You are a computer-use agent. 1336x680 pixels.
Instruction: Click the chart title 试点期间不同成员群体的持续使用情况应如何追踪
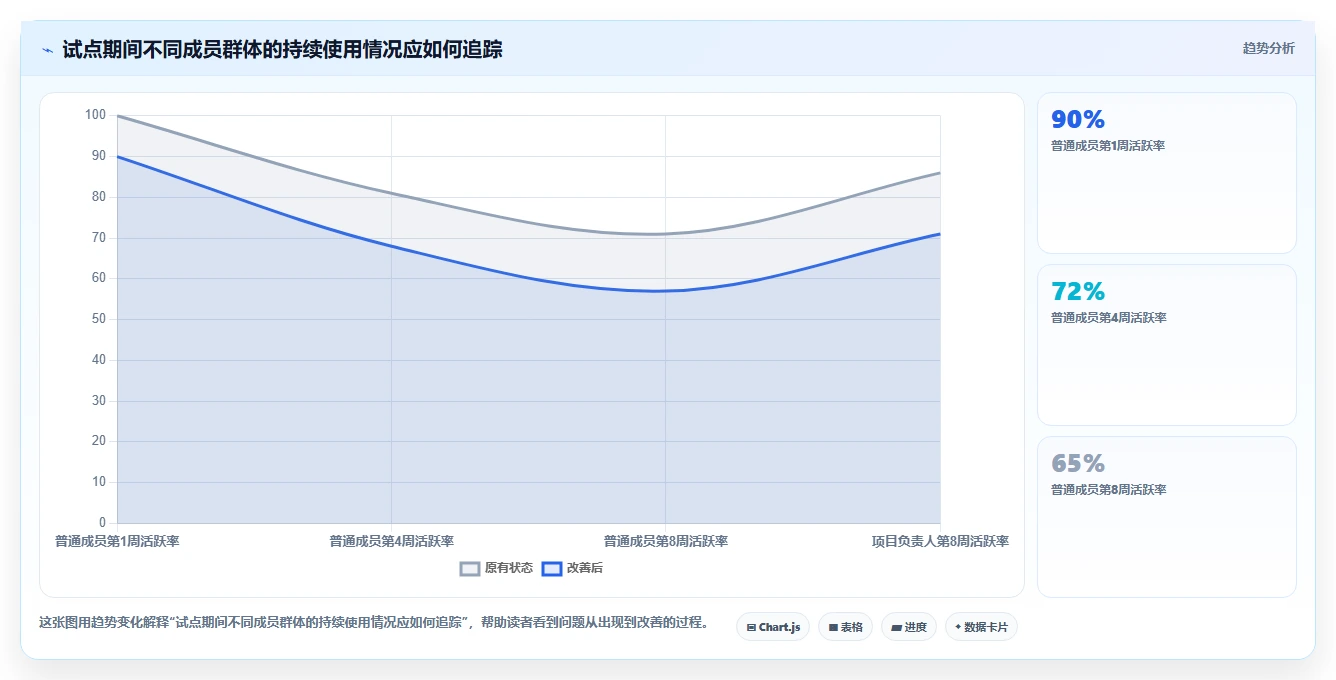click(282, 49)
